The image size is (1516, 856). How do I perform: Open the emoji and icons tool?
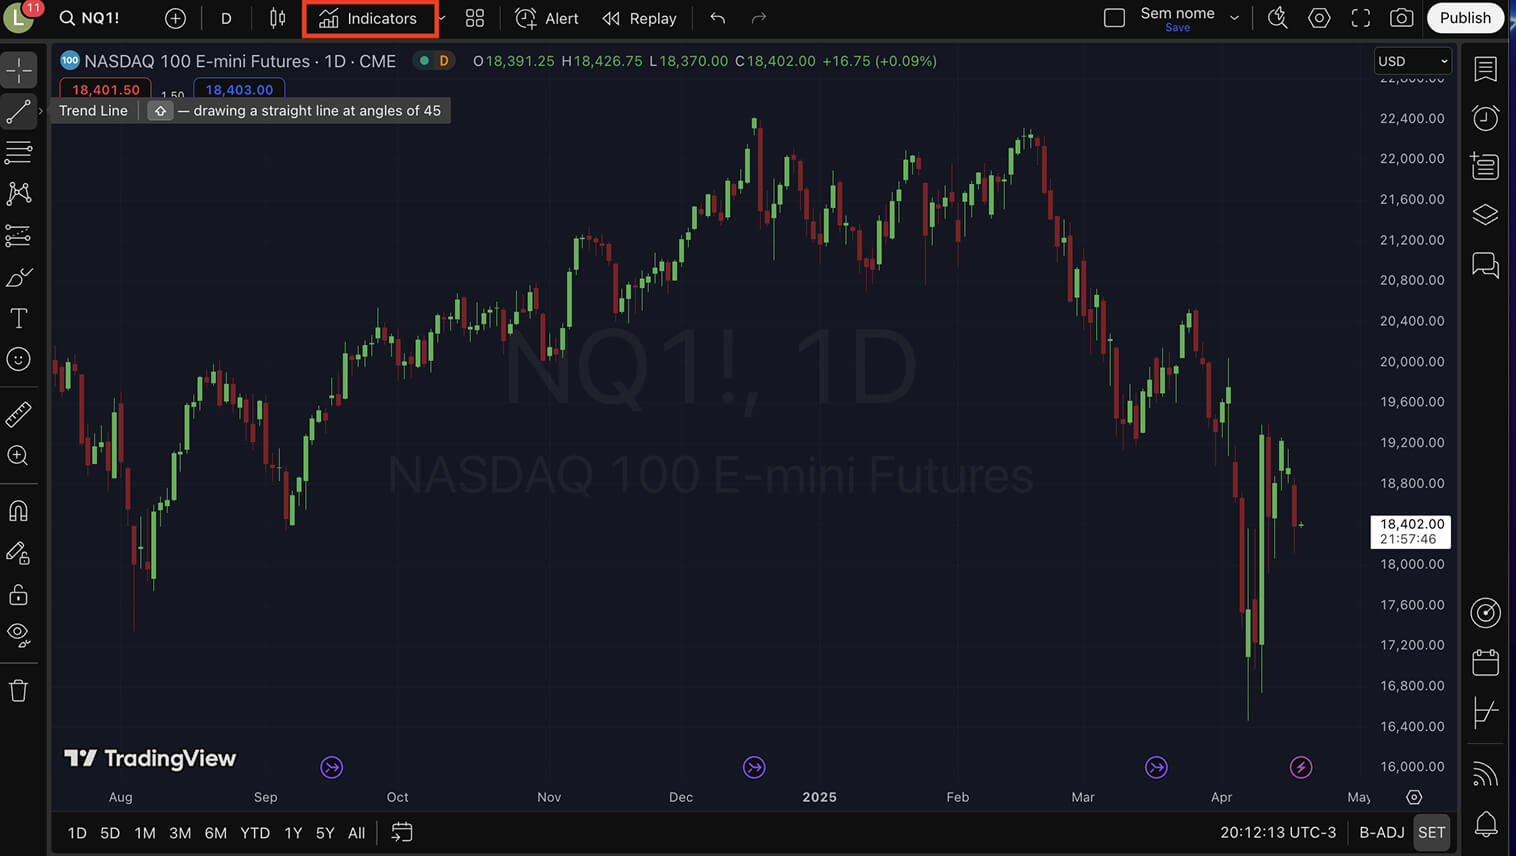pyautogui.click(x=19, y=359)
